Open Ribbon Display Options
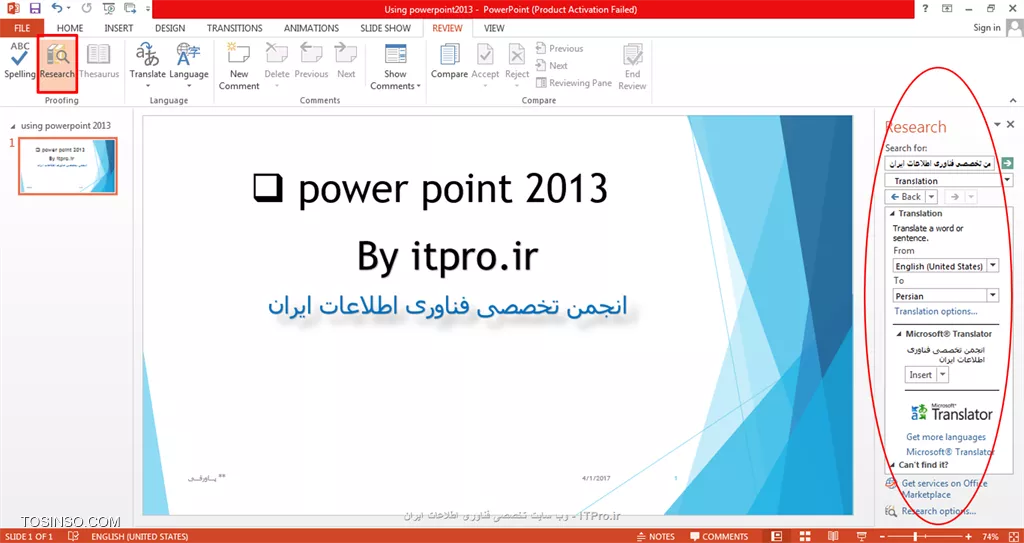 (947, 9)
